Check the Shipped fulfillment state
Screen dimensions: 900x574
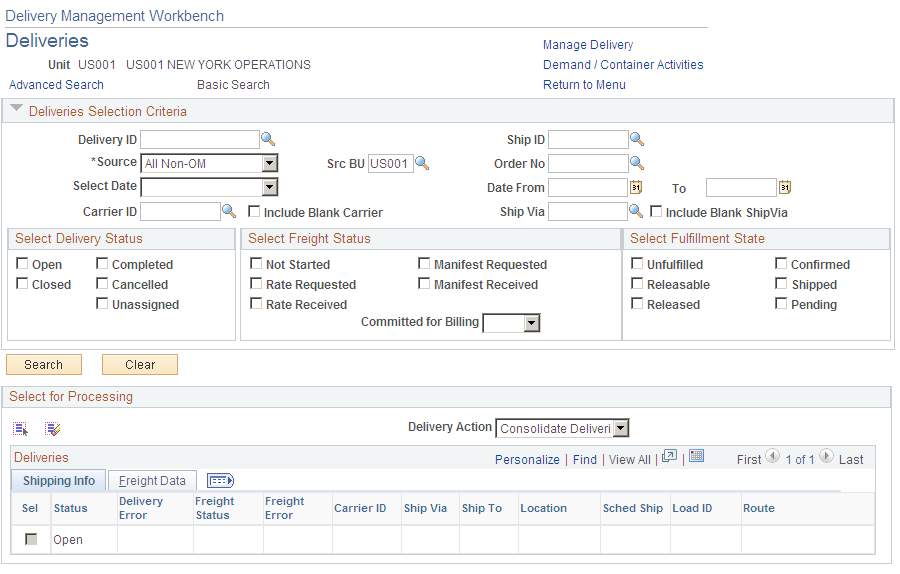click(x=781, y=284)
